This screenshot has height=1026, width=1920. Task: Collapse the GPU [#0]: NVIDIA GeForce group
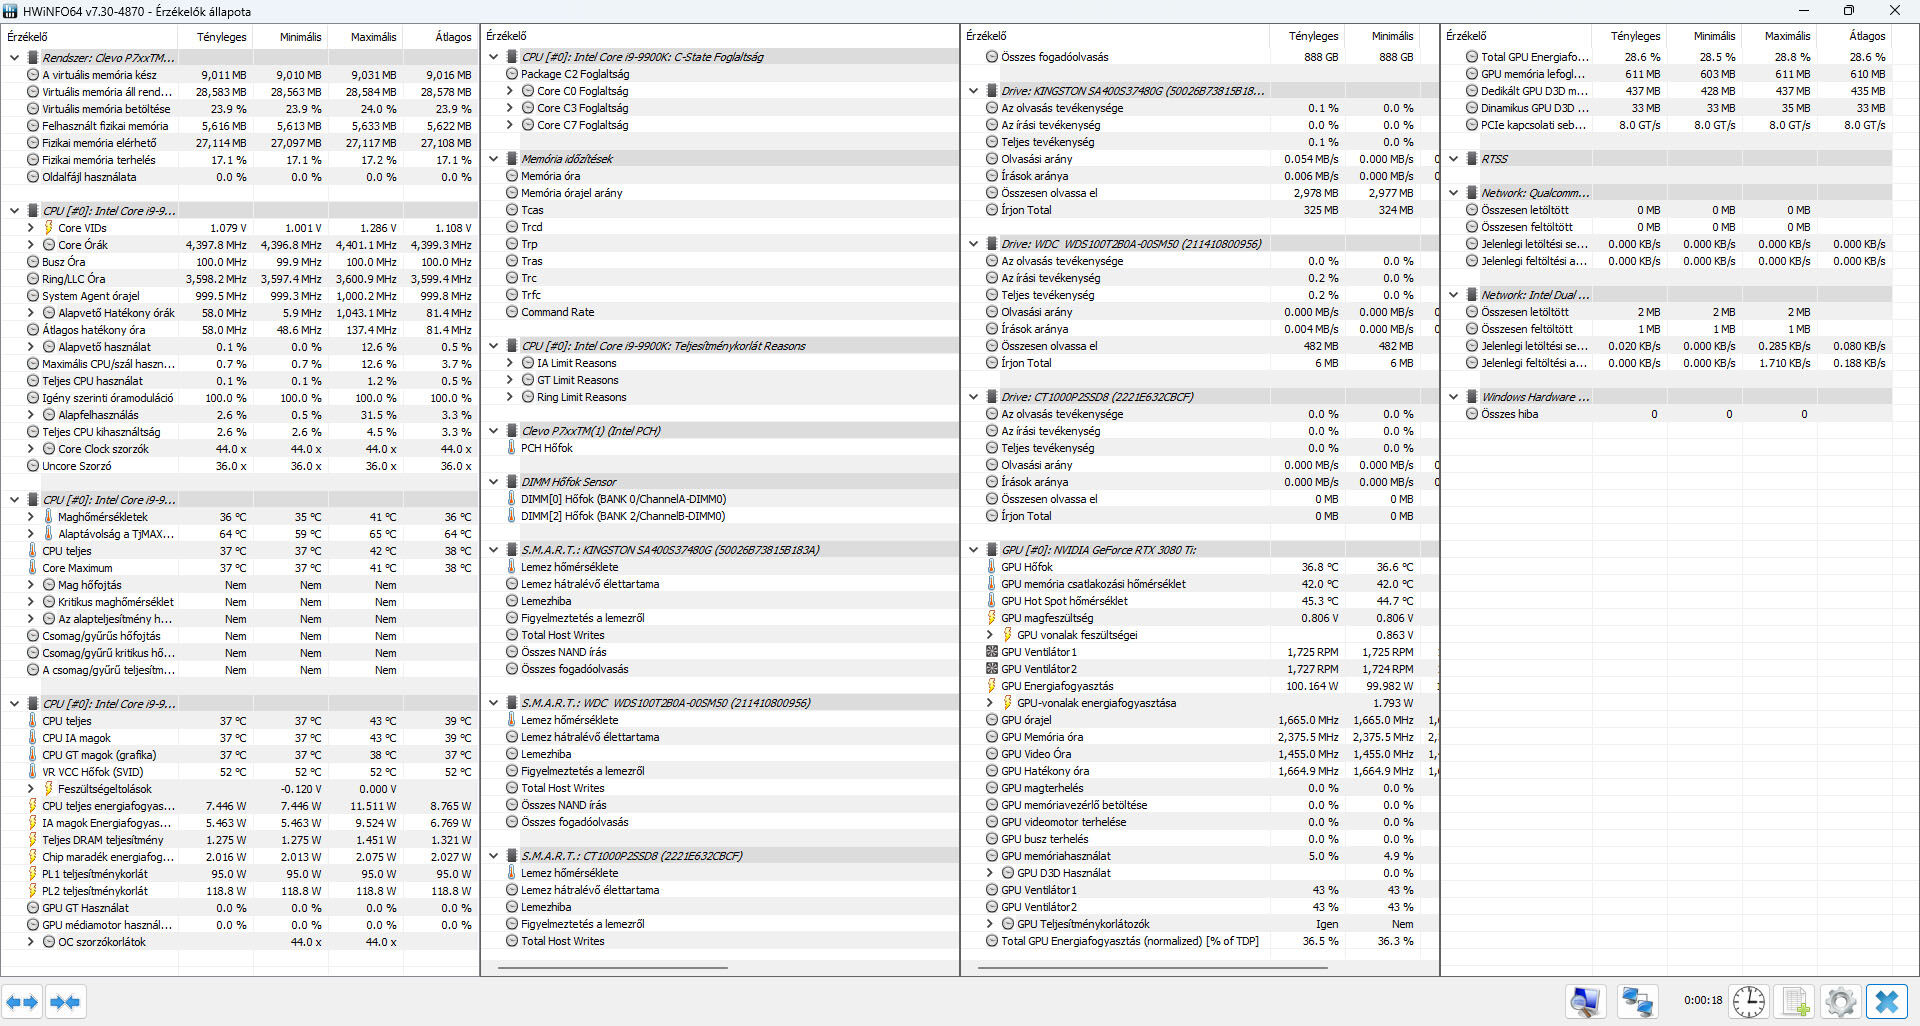(x=973, y=550)
